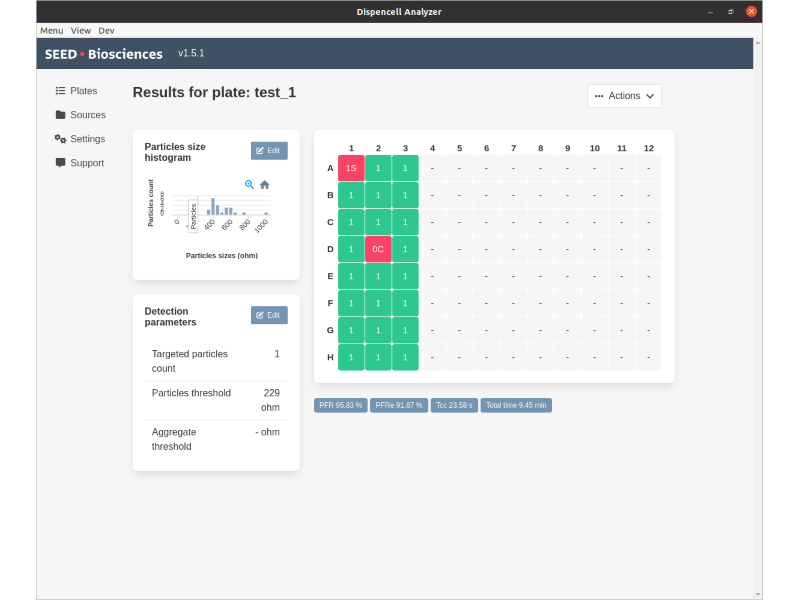Image resolution: width=800 pixels, height=600 pixels.
Task: Click the heading Results for plate: test_1
Action: coord(214,92)
